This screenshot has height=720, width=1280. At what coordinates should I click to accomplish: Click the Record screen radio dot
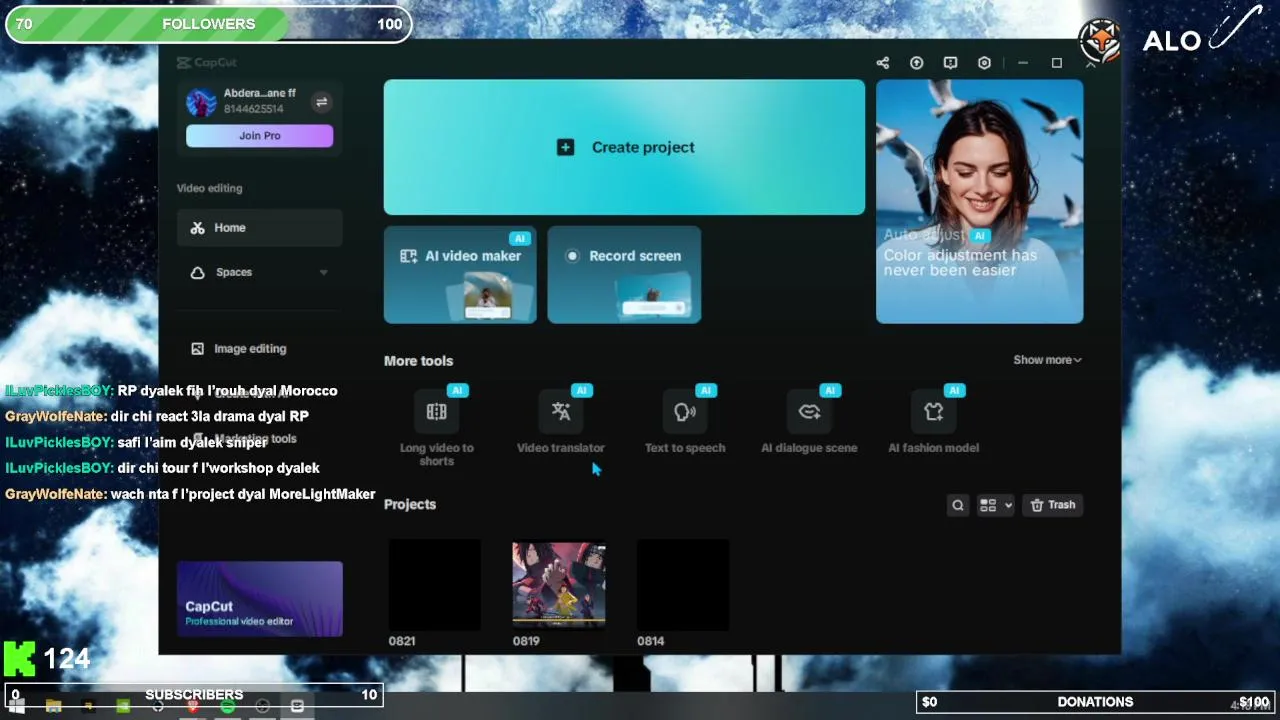pos(572,256)
